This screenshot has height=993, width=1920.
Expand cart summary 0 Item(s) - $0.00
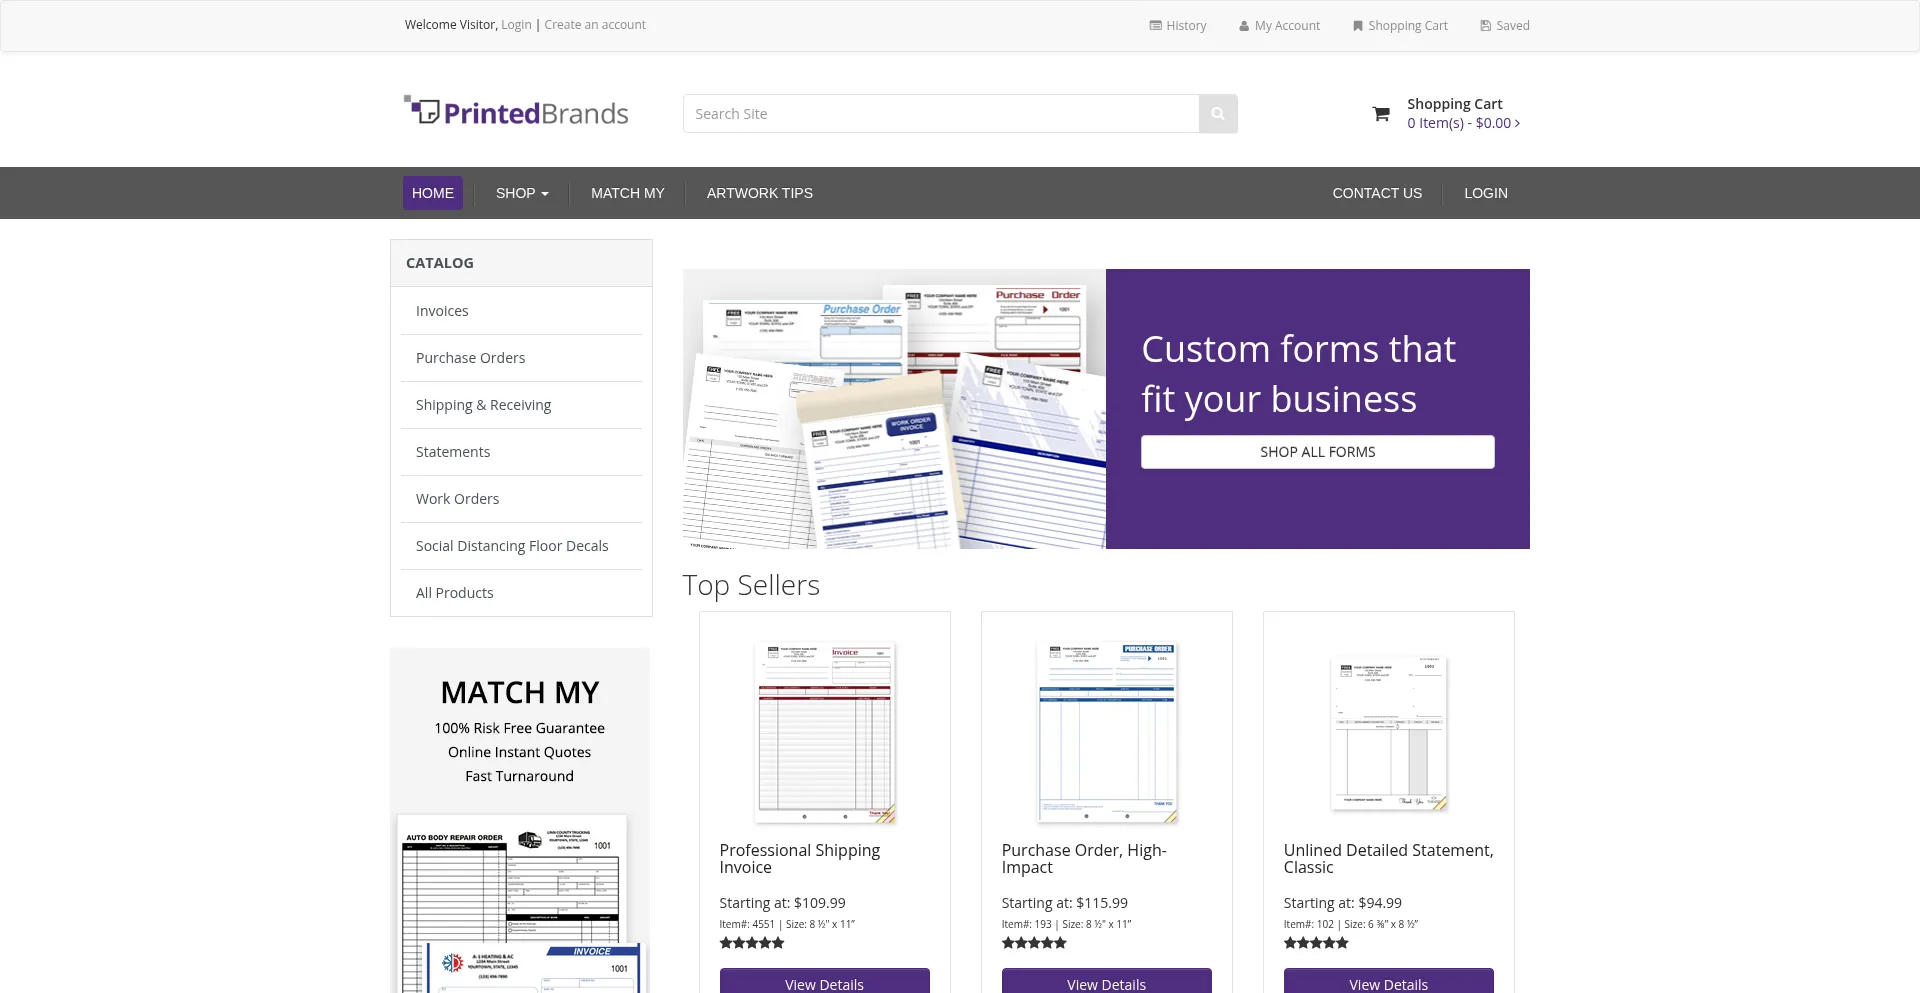(1463, 123)
